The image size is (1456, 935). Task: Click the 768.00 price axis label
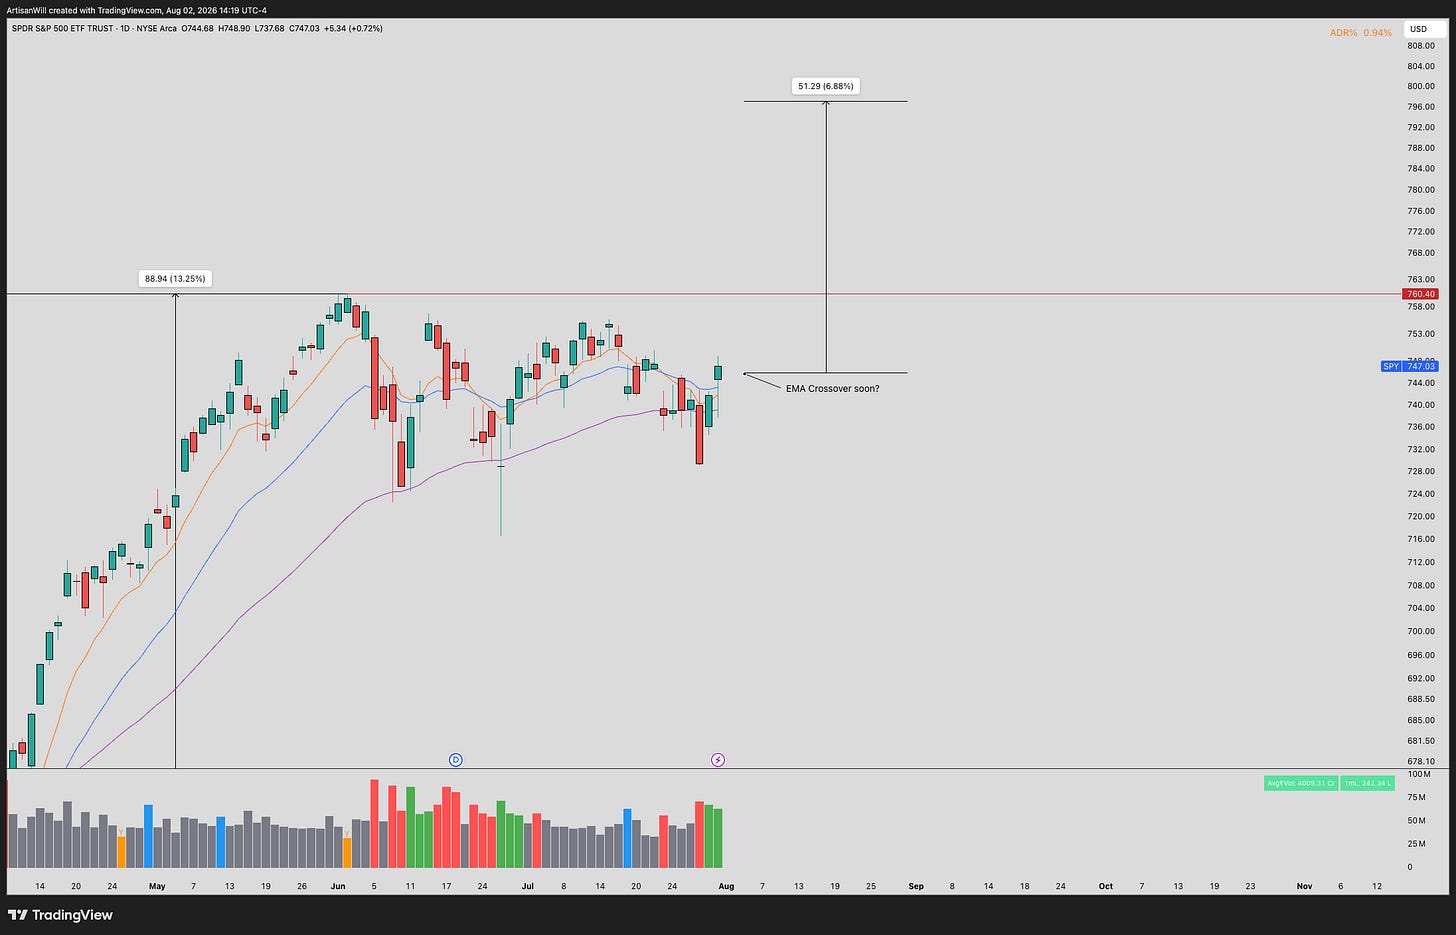(1421, 253)
